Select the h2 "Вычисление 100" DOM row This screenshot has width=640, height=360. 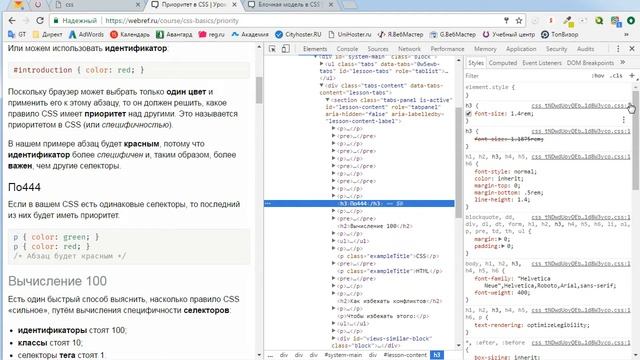(375, 226)
